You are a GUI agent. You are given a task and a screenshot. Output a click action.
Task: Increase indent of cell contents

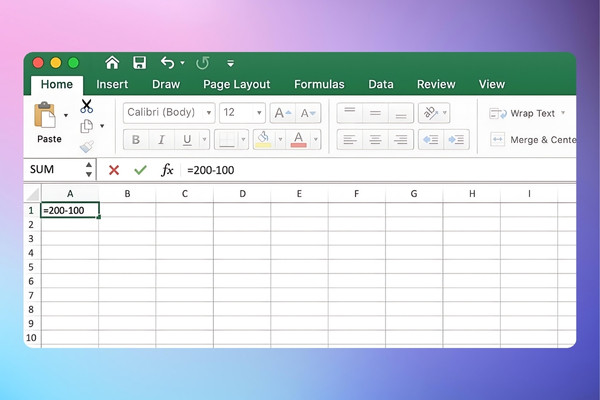(457, 140)
